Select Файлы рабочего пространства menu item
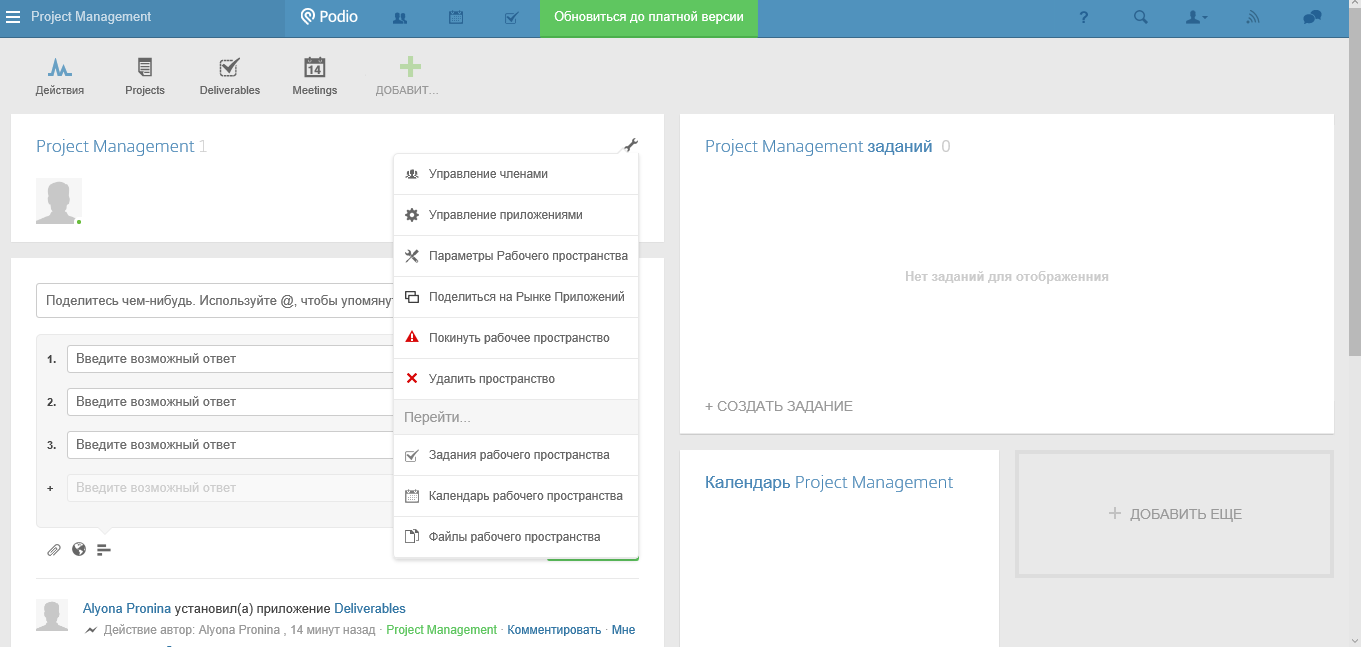1361x647 pixels. coord(516,537)
